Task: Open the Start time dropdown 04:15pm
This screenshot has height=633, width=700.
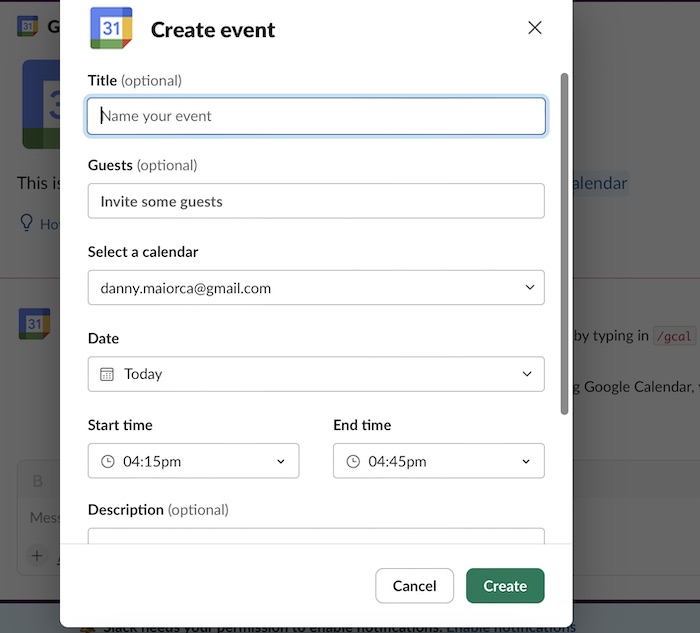Action: coord(193,461)
